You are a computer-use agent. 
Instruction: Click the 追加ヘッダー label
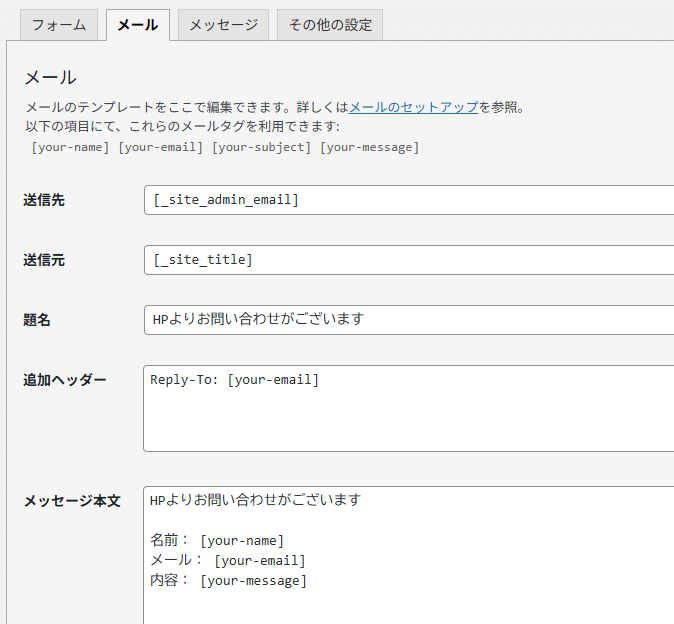click(65, 380)
